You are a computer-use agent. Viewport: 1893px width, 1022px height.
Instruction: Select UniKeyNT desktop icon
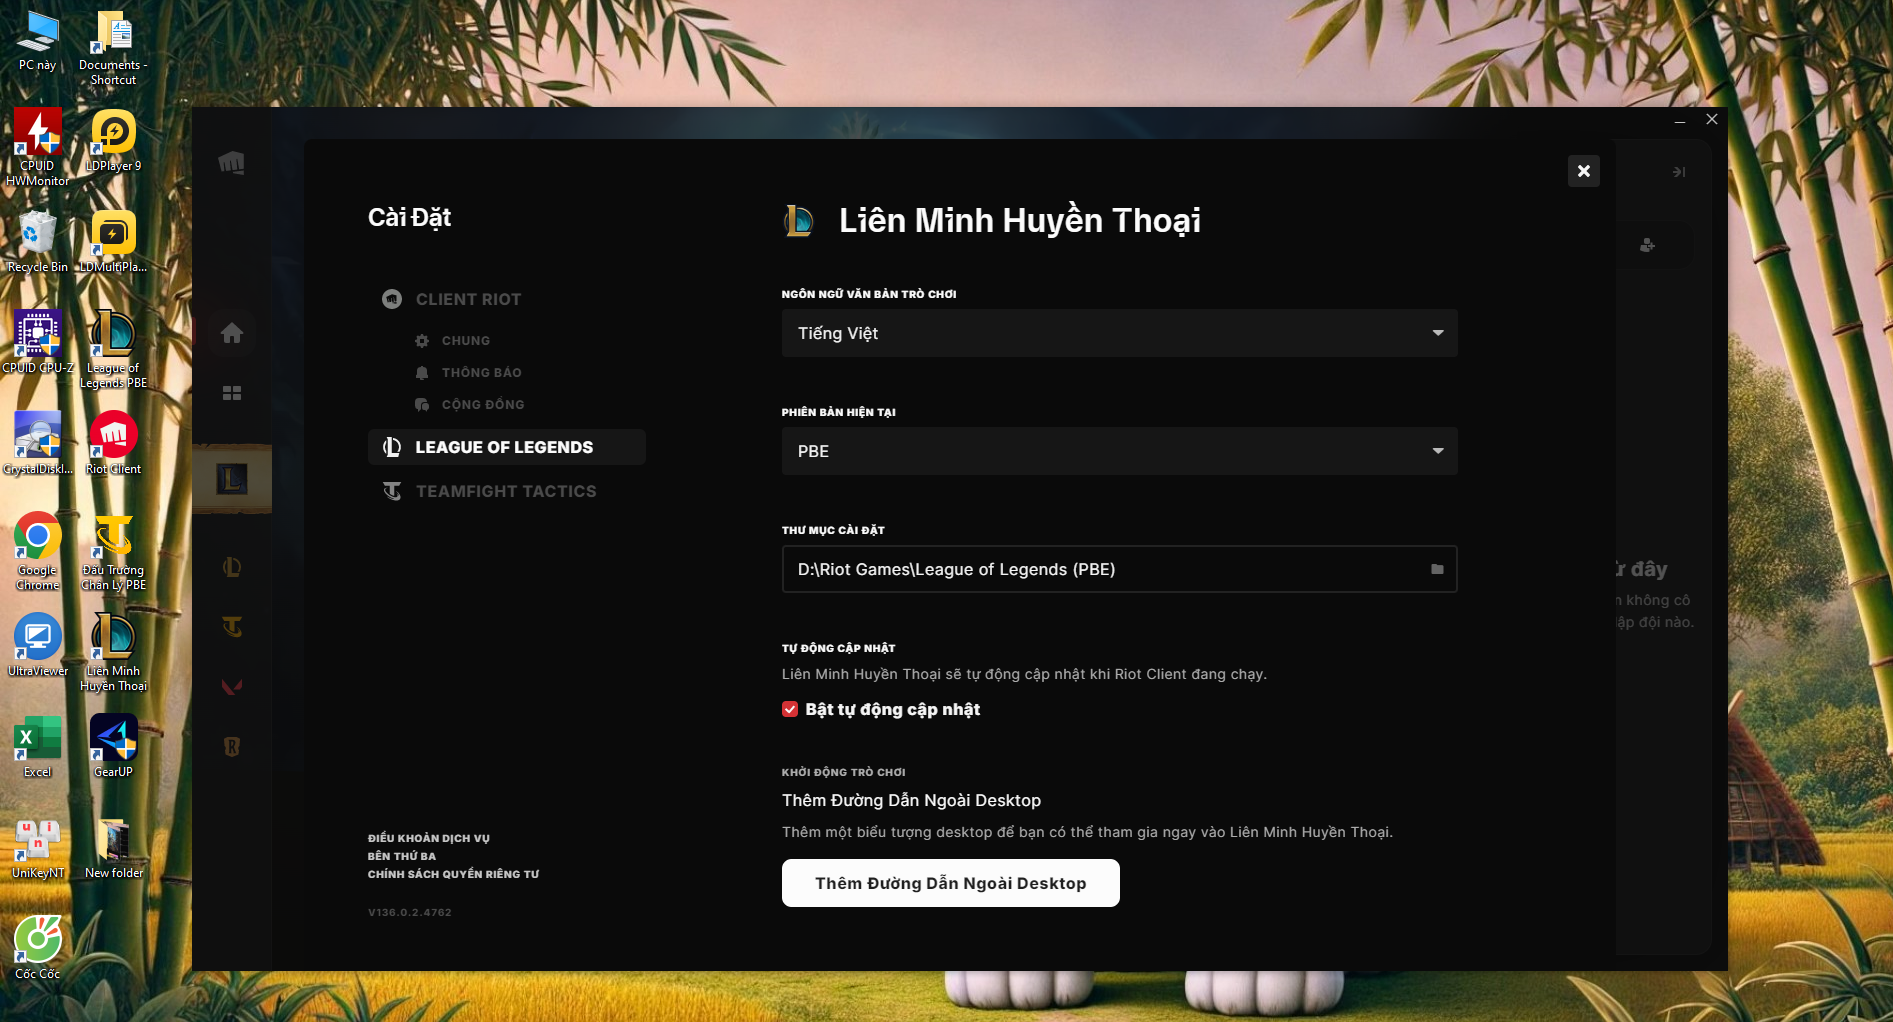pyautogui.click(x=38, y=847)
